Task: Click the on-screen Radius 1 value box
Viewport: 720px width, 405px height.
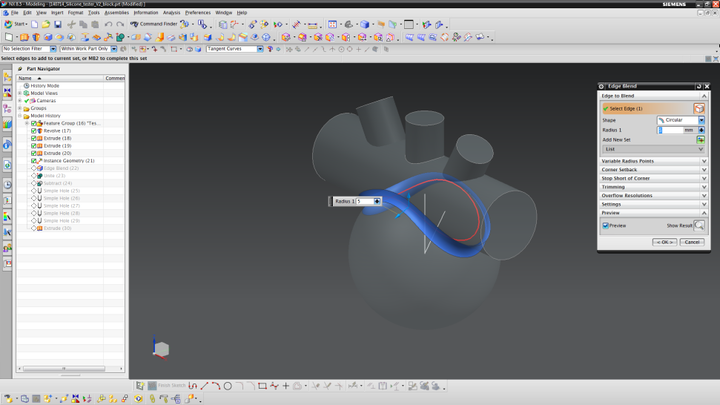Action: point(365,201)
